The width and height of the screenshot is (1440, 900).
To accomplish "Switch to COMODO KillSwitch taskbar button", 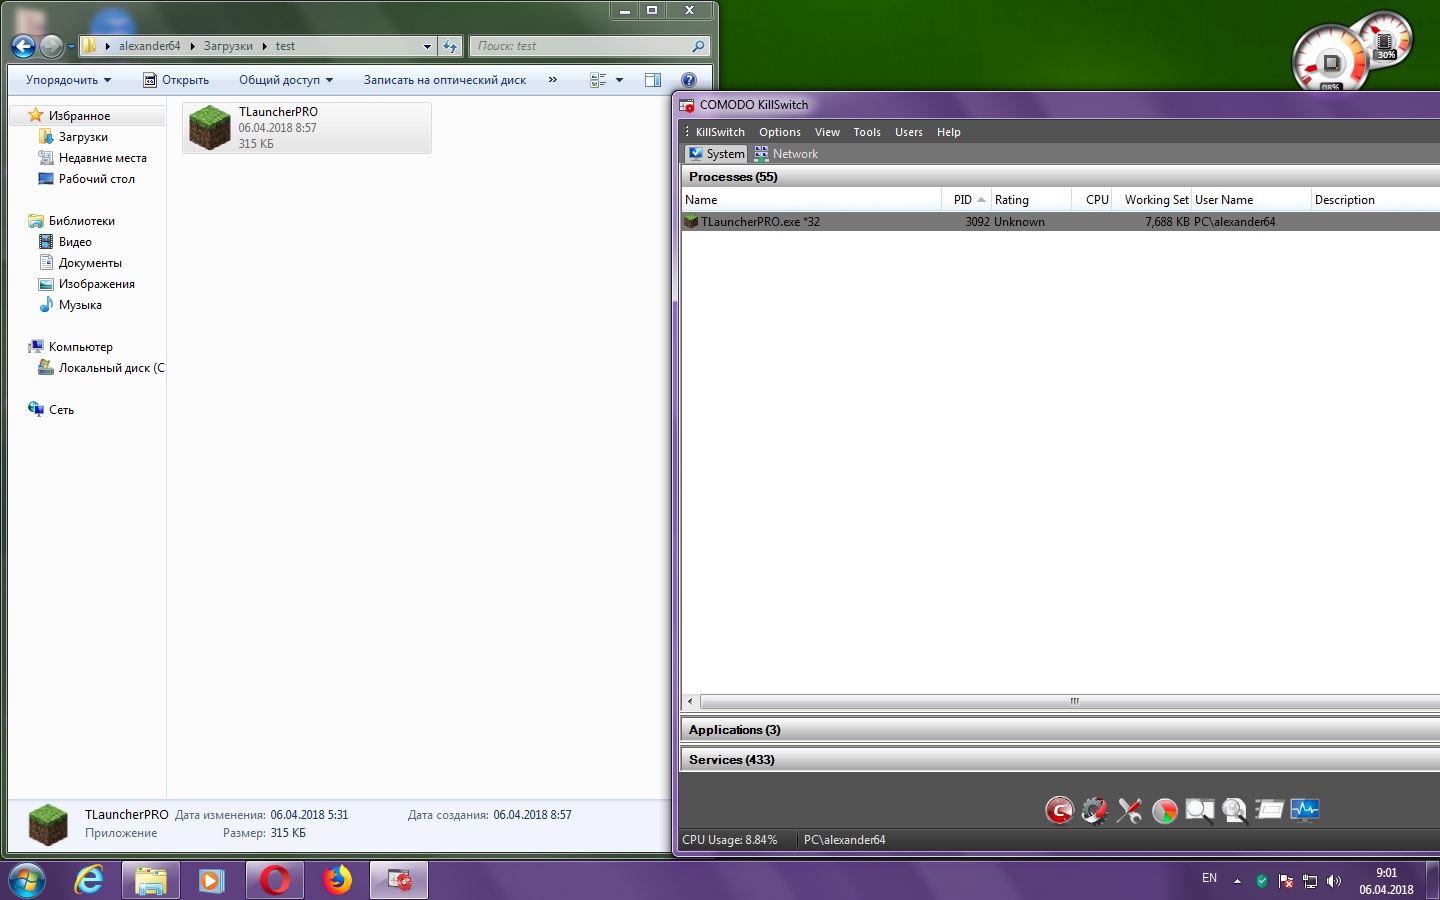I will coord(399,881).
